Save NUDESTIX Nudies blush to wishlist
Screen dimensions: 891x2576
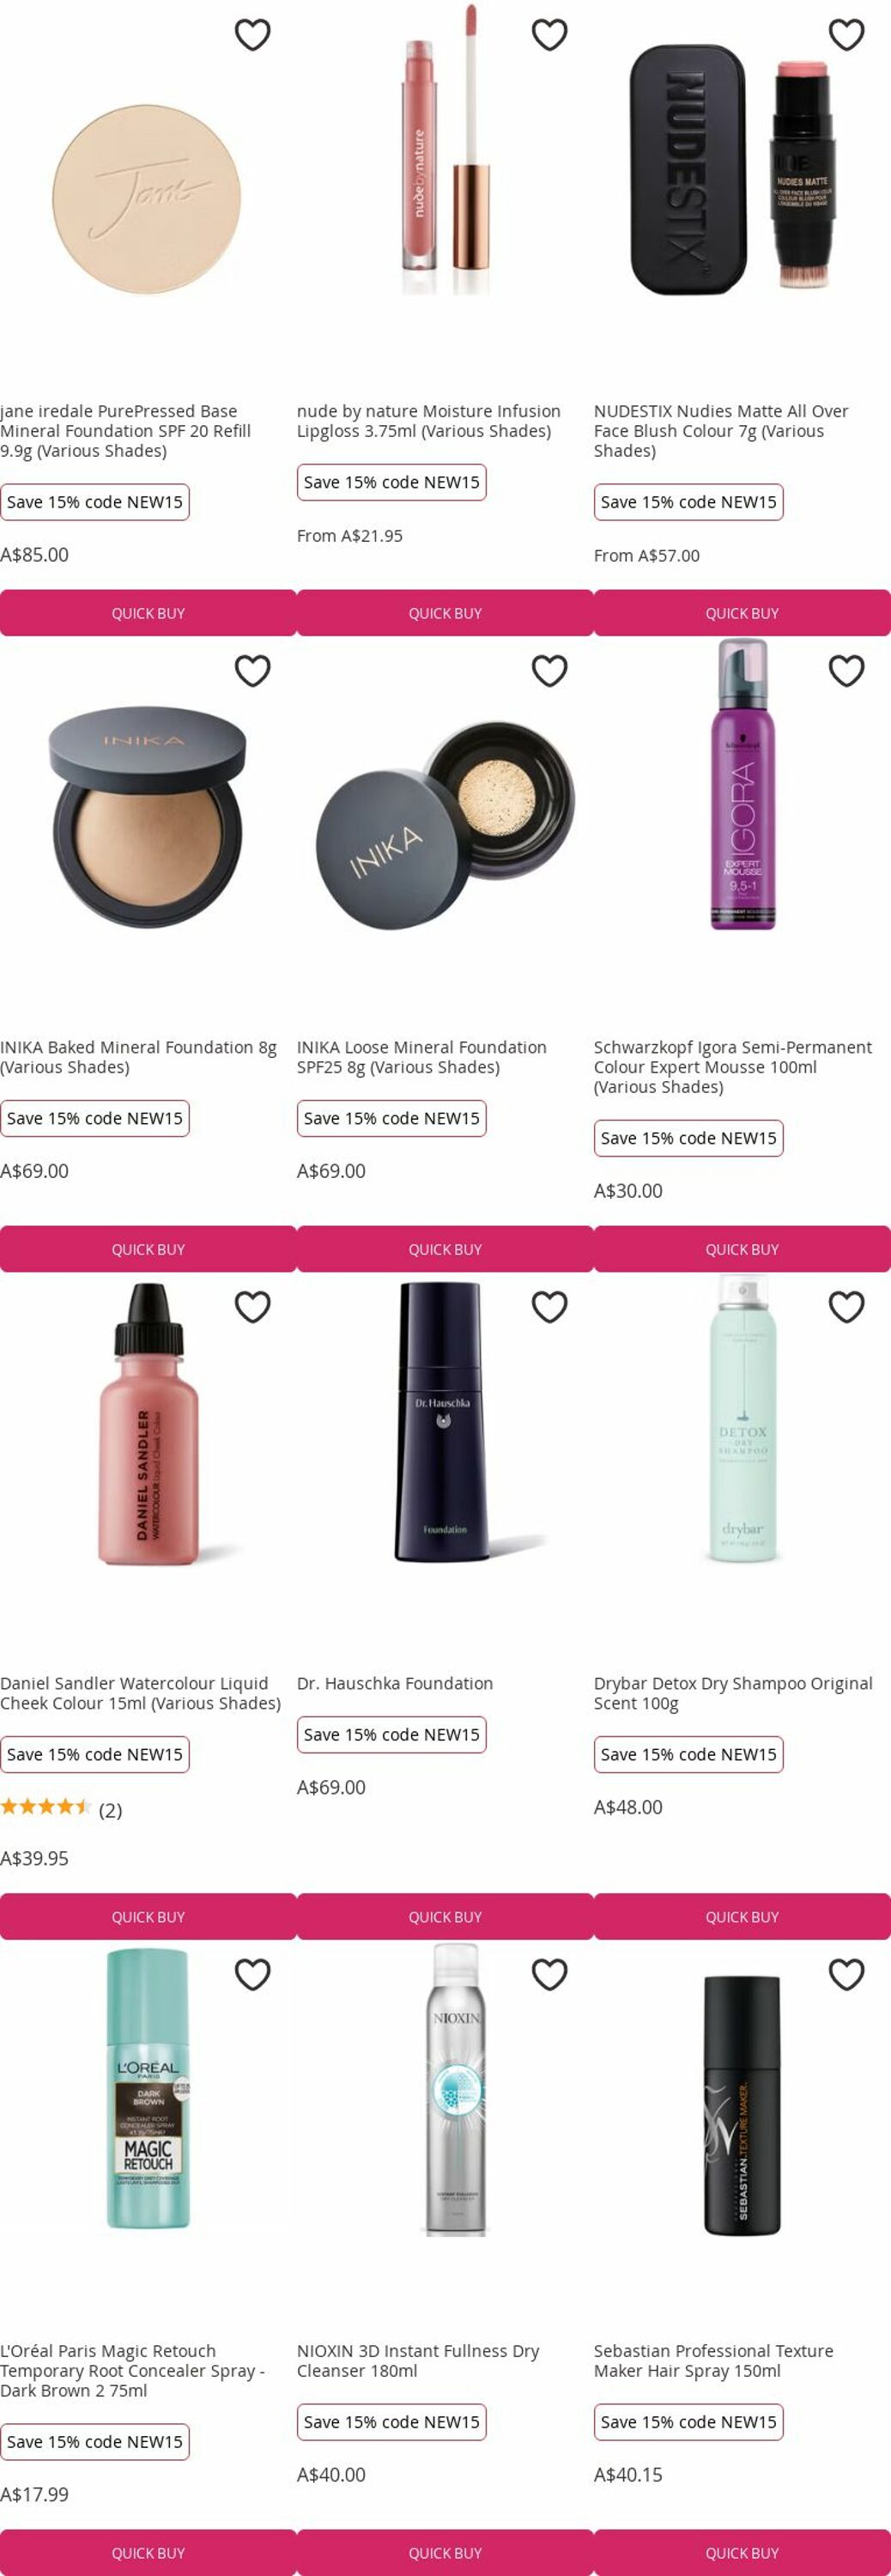(x=846, y=34)
